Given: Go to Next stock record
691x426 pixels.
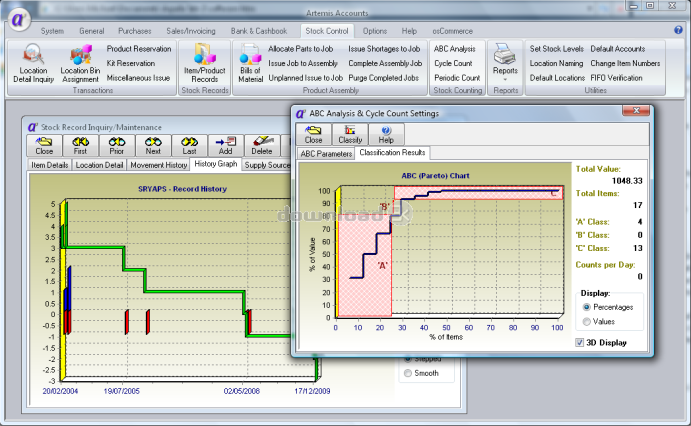Looking at the screenshot, I should click(153, 146).
